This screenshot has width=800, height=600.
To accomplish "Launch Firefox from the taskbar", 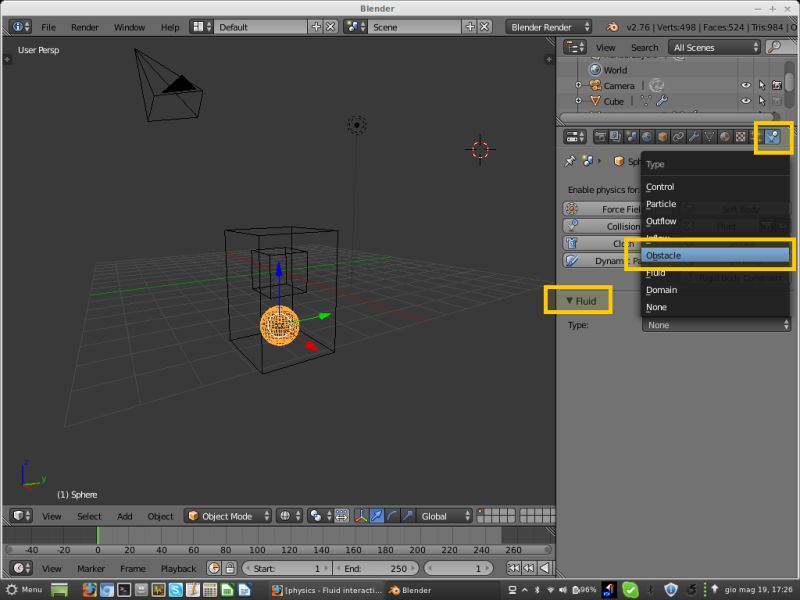I will tap(90, 590).
